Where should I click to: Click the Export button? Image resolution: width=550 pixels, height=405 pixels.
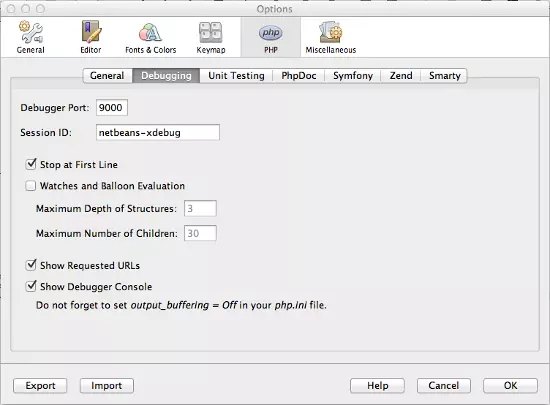point(40,386)
